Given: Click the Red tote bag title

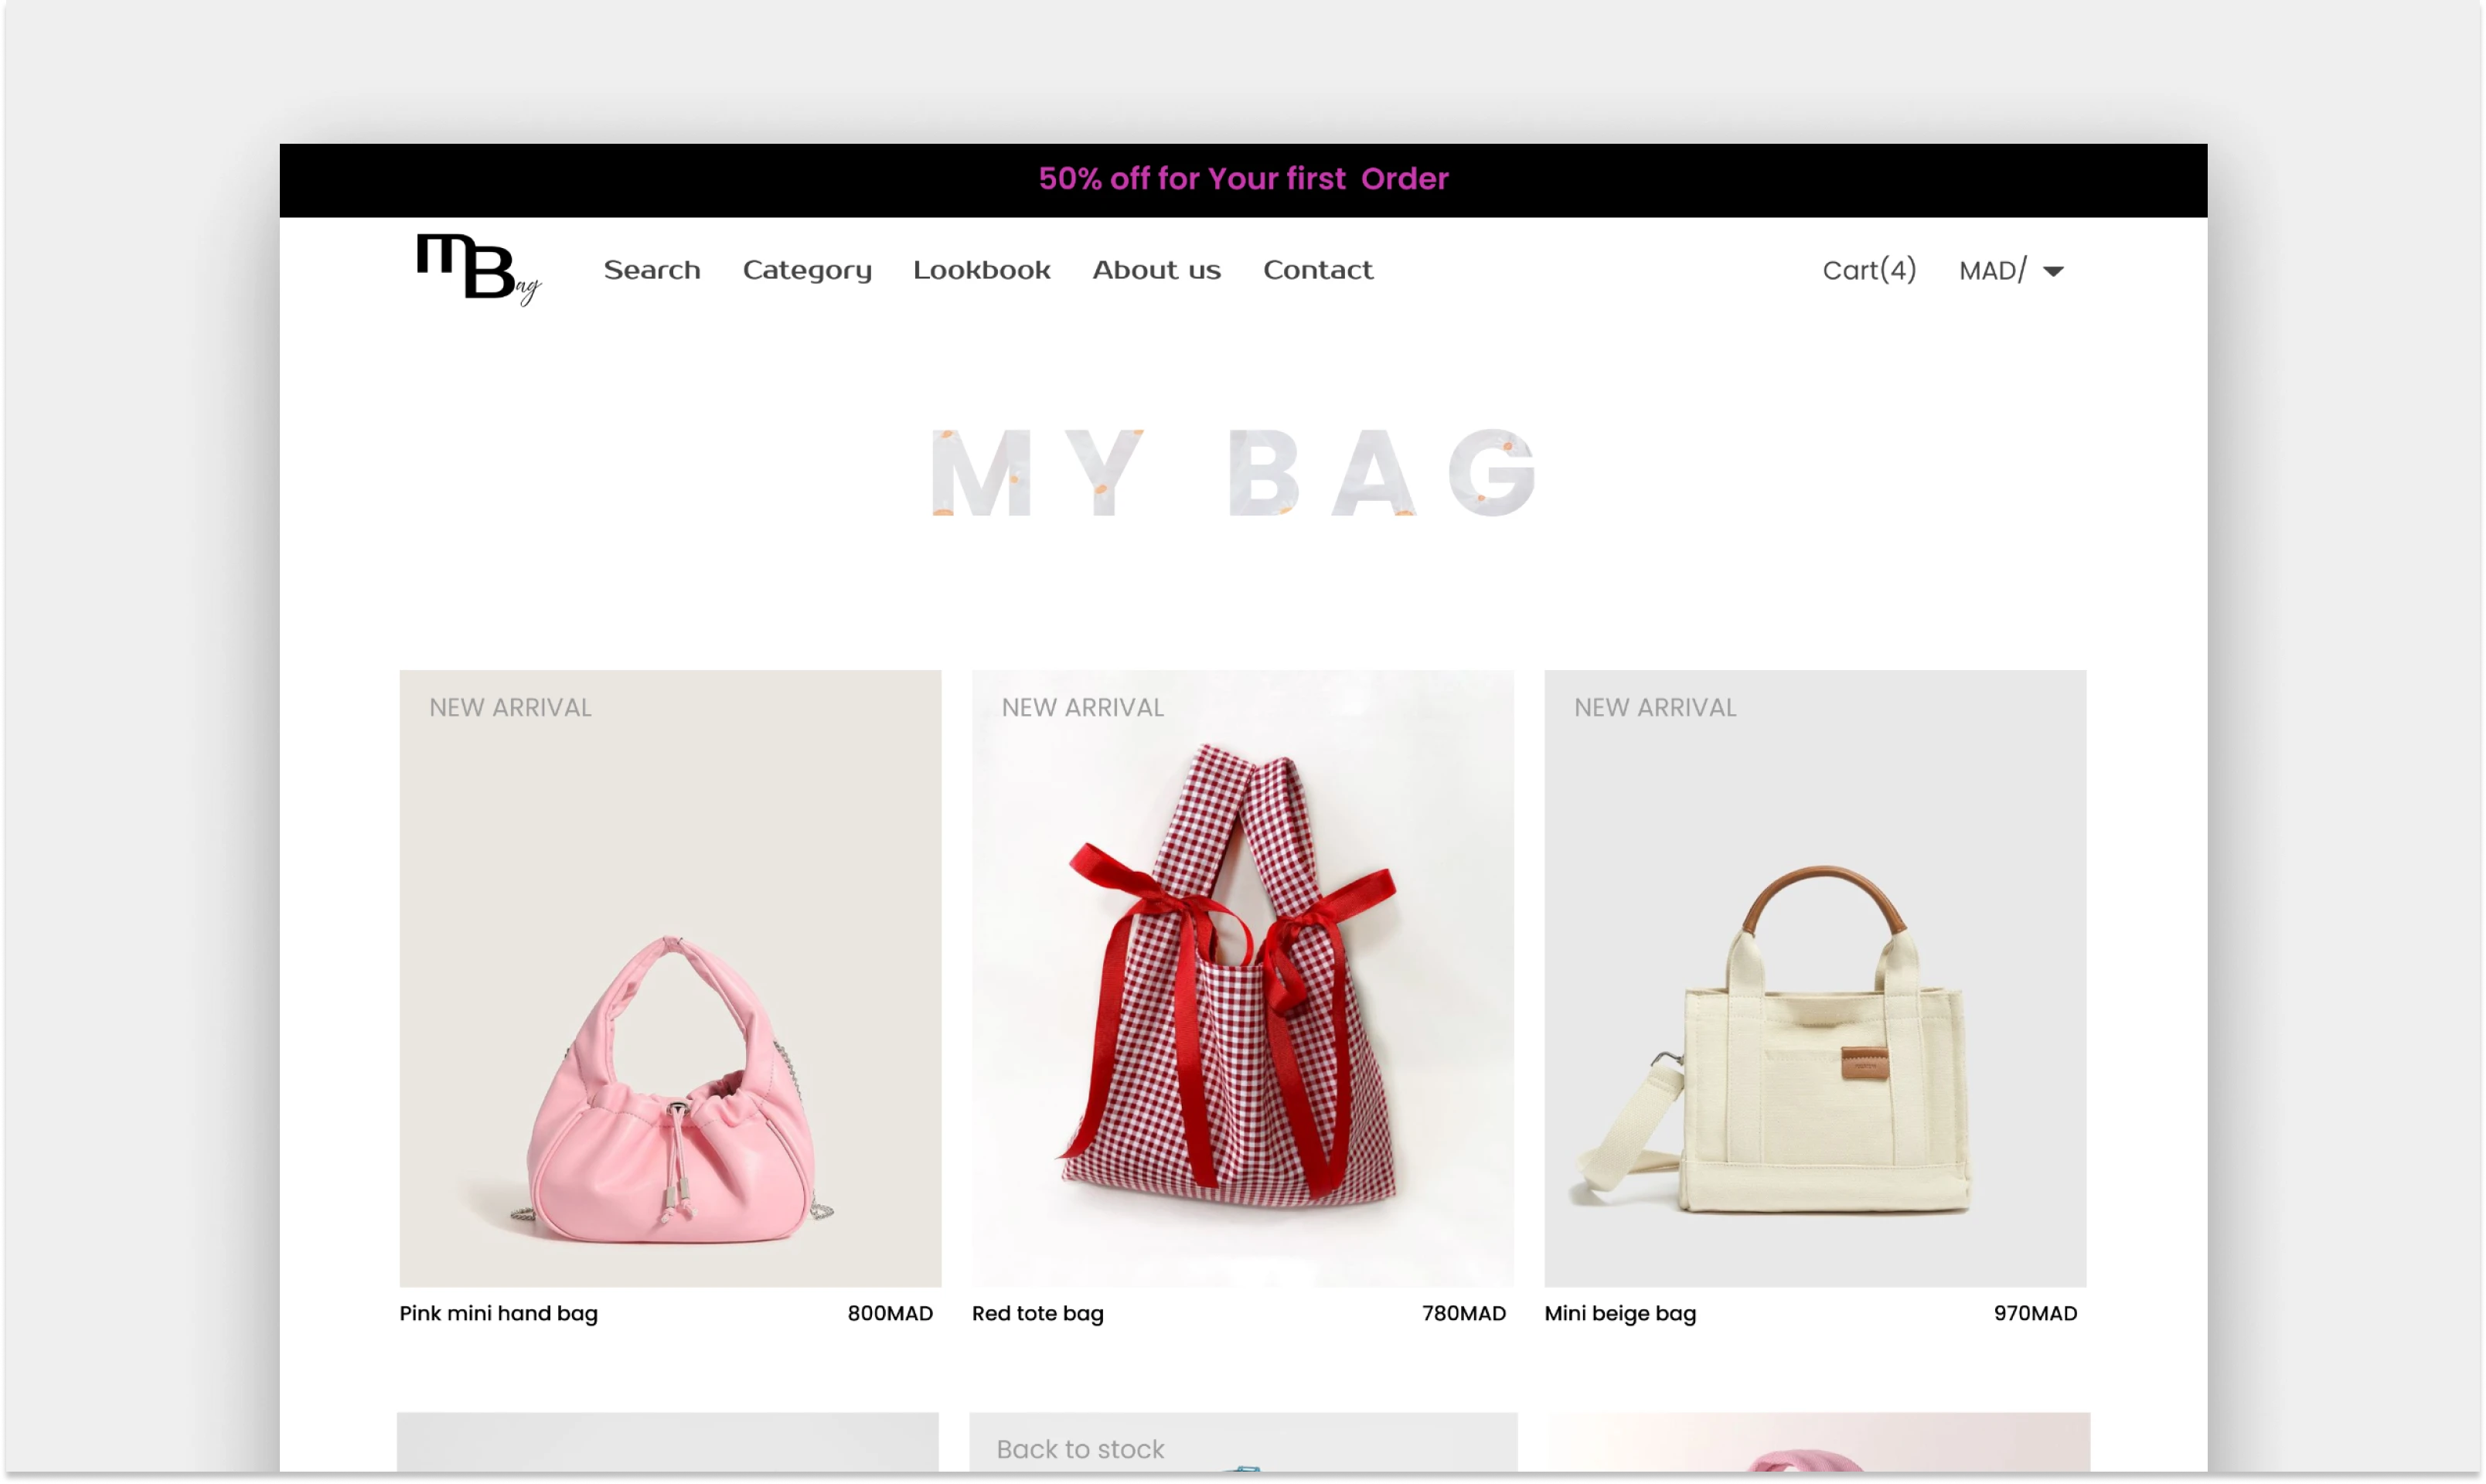Looking at the screenshot, I should point(1037,1313).
